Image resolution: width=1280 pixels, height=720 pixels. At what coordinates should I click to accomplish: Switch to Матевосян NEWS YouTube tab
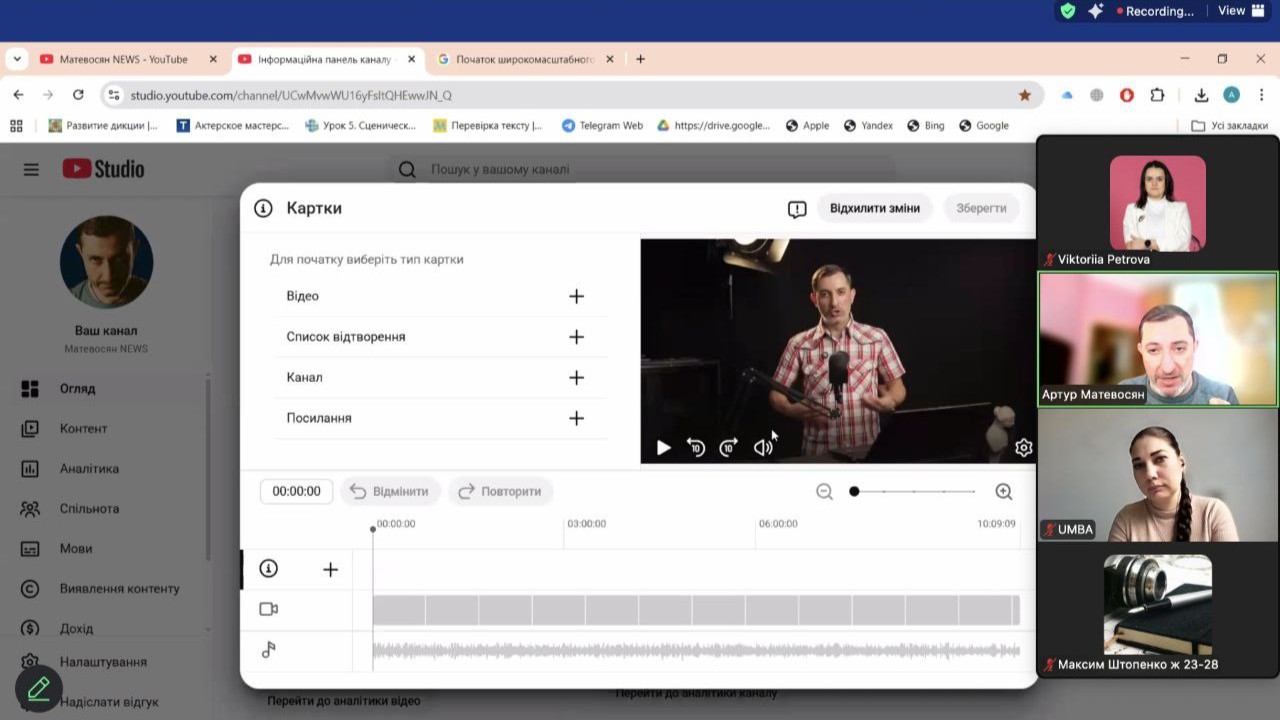(123, 59)
